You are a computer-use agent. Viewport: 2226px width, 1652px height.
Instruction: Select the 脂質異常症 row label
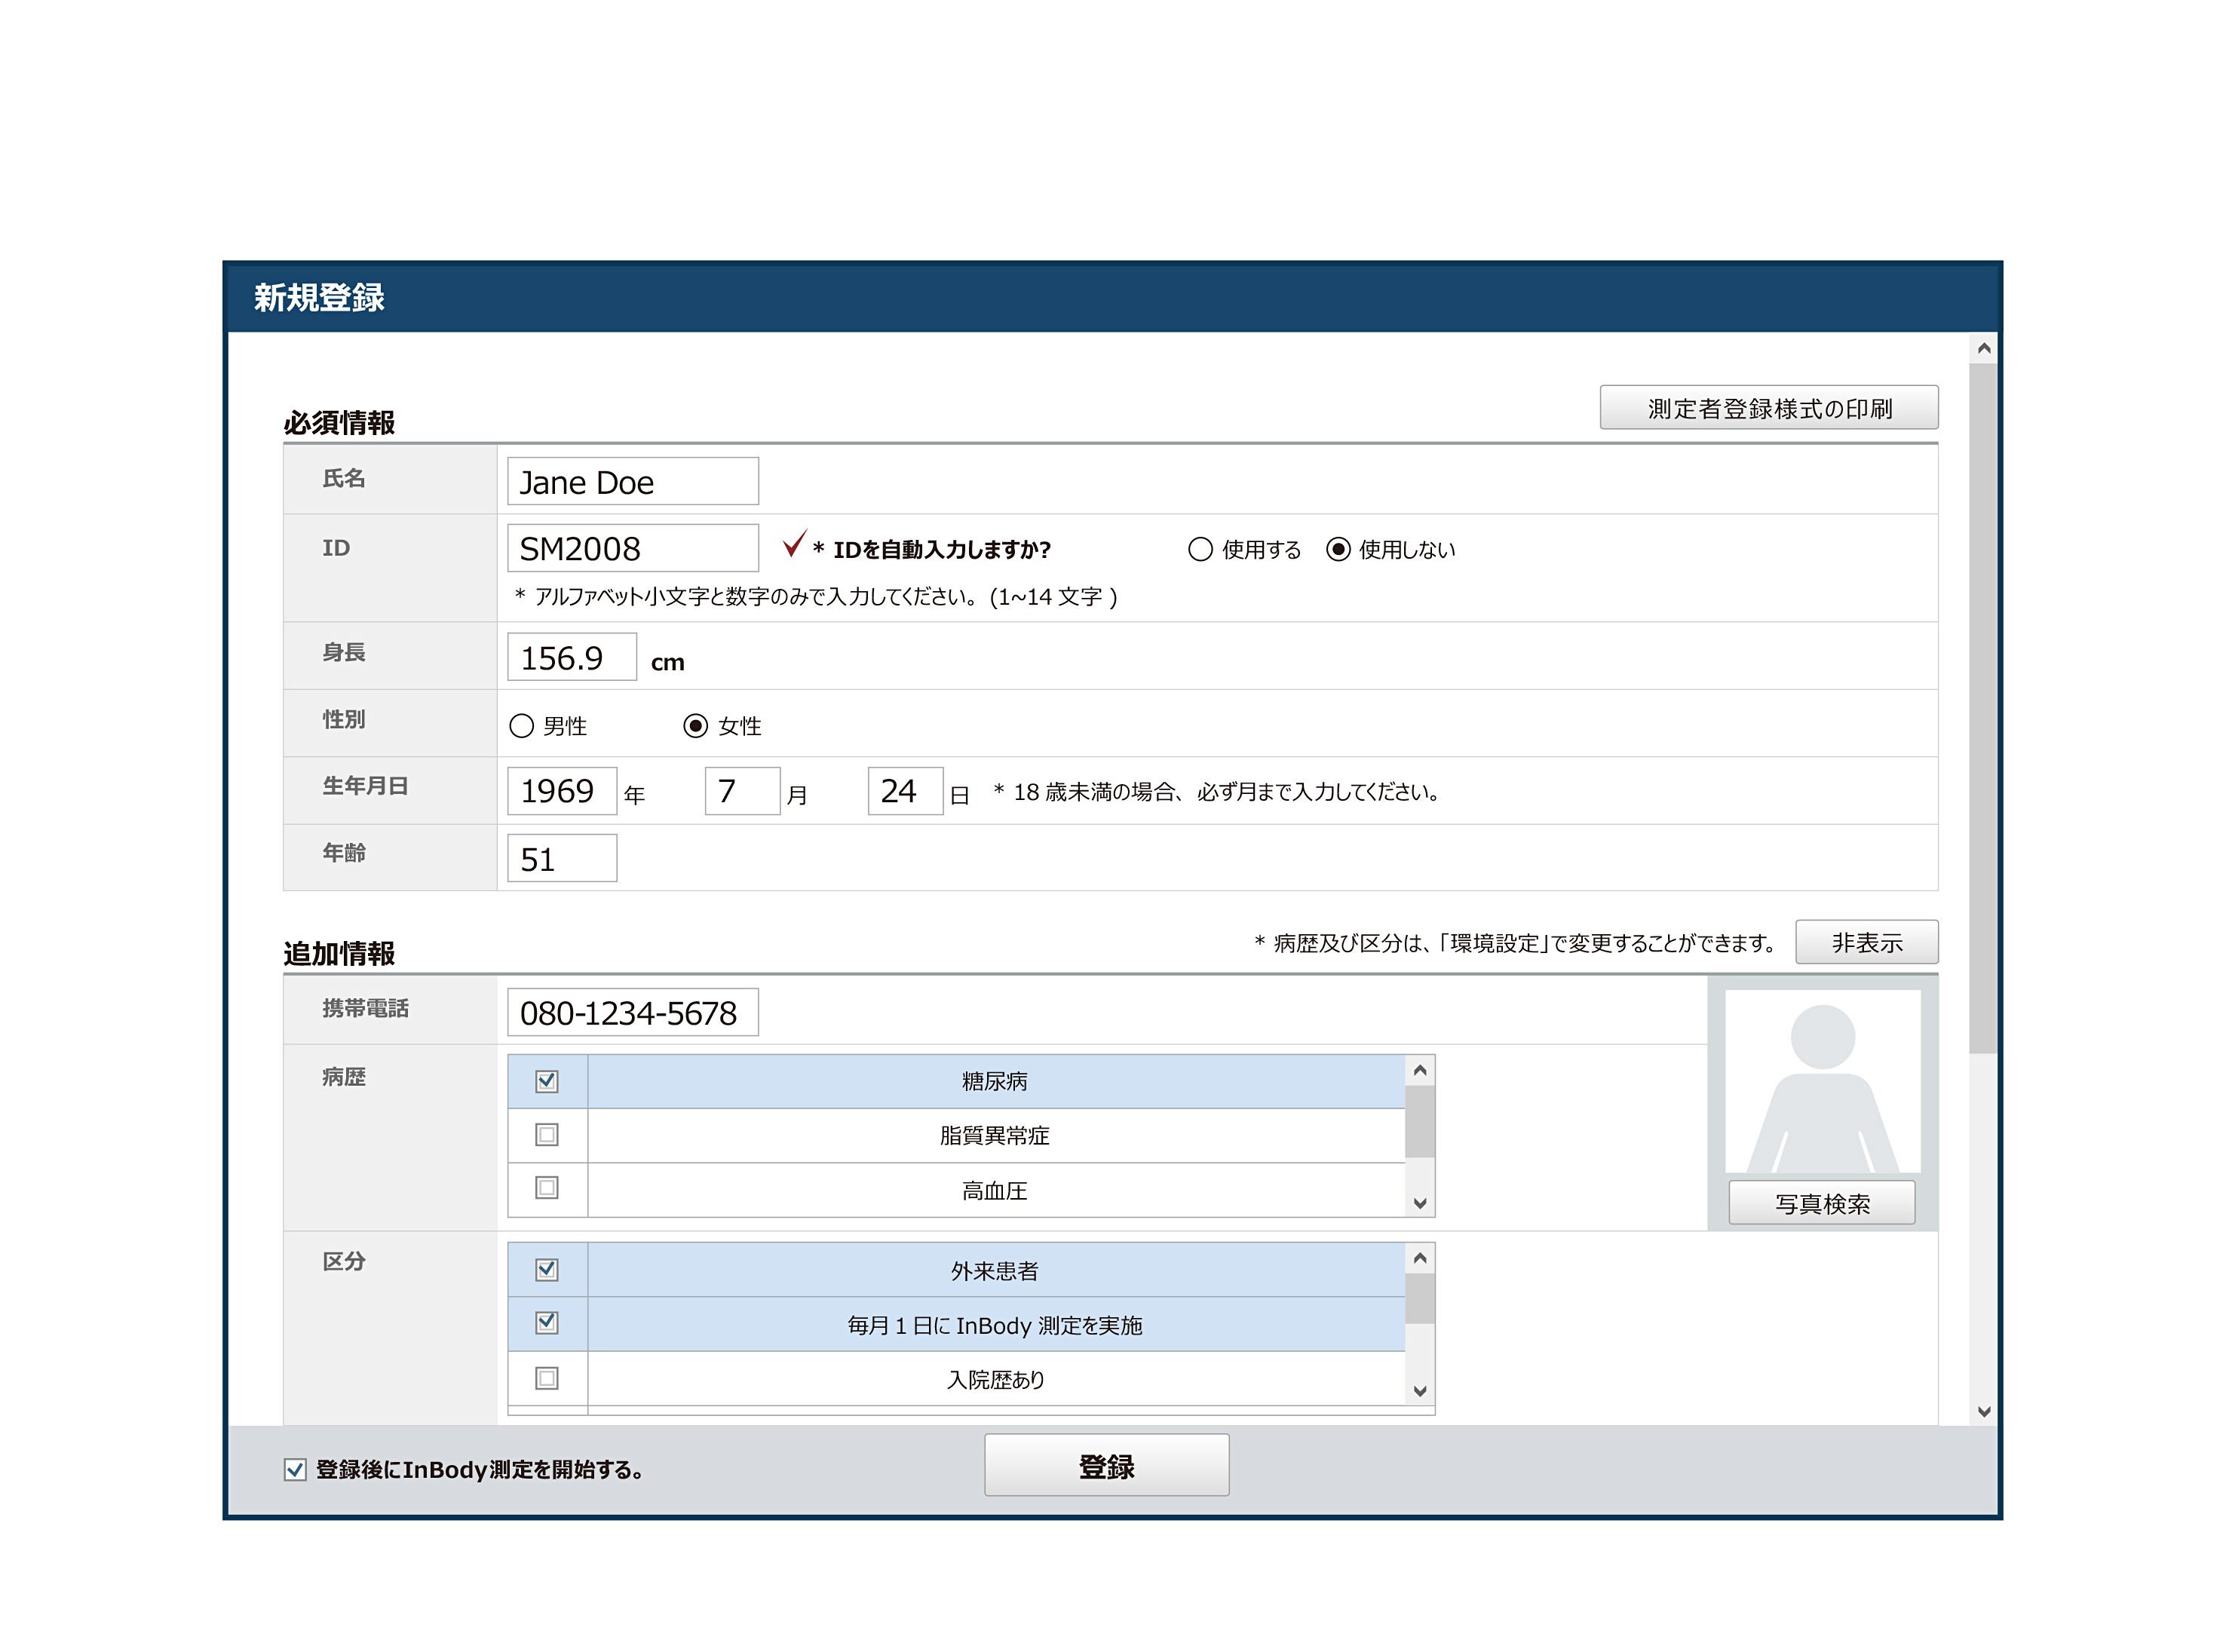click(994, 1135)
